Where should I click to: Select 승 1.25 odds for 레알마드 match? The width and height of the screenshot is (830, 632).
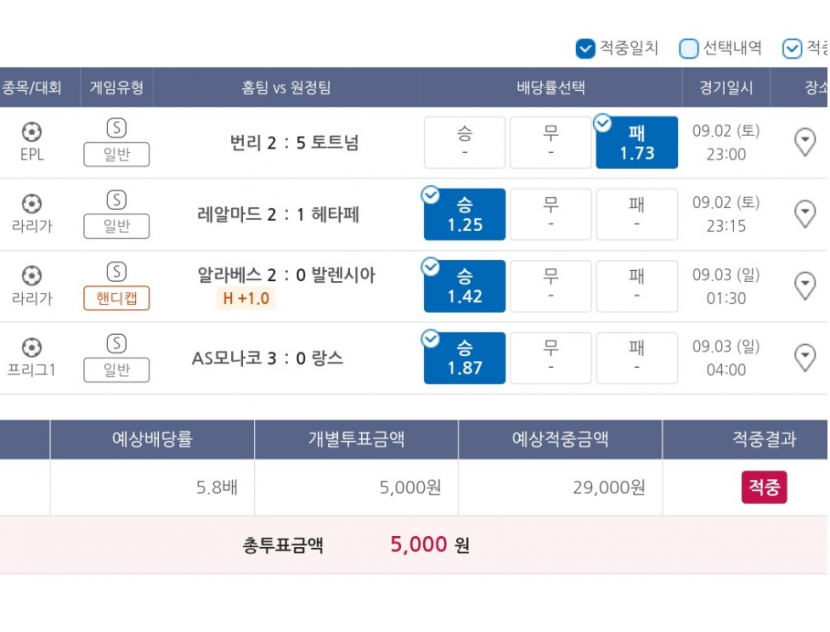(x=465, y=214)
